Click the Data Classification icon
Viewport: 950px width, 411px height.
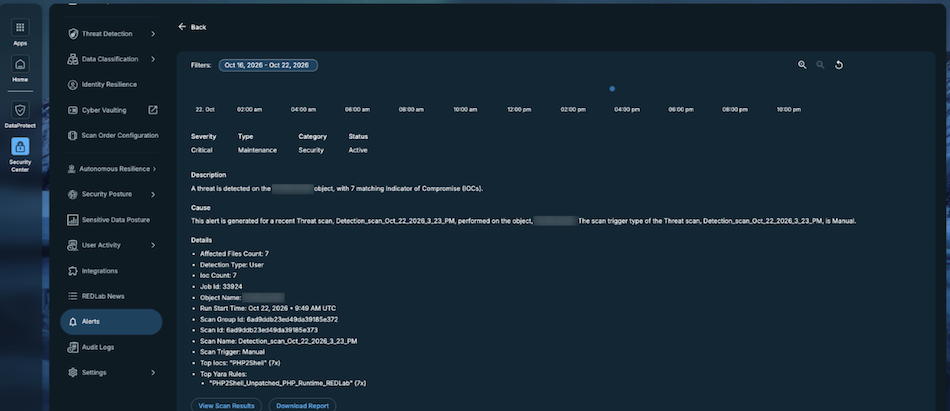pyautogui.click(x=73, y=59)
